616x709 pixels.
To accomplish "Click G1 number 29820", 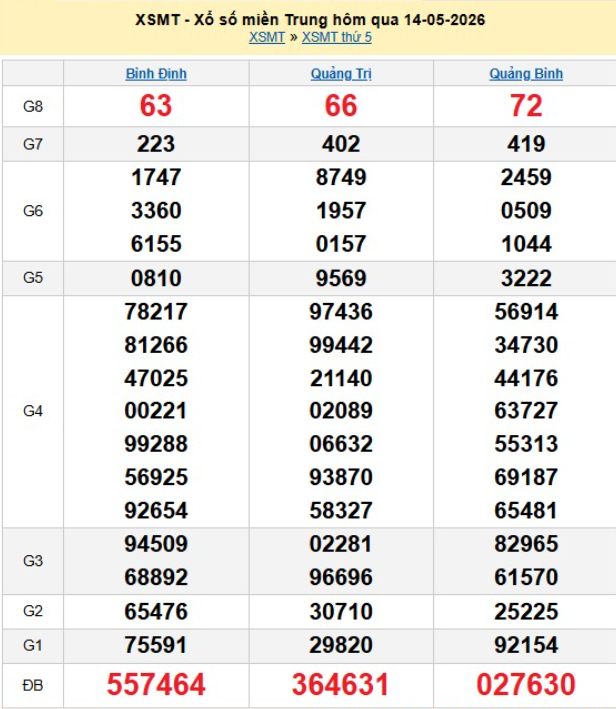I will coord(341,645).
